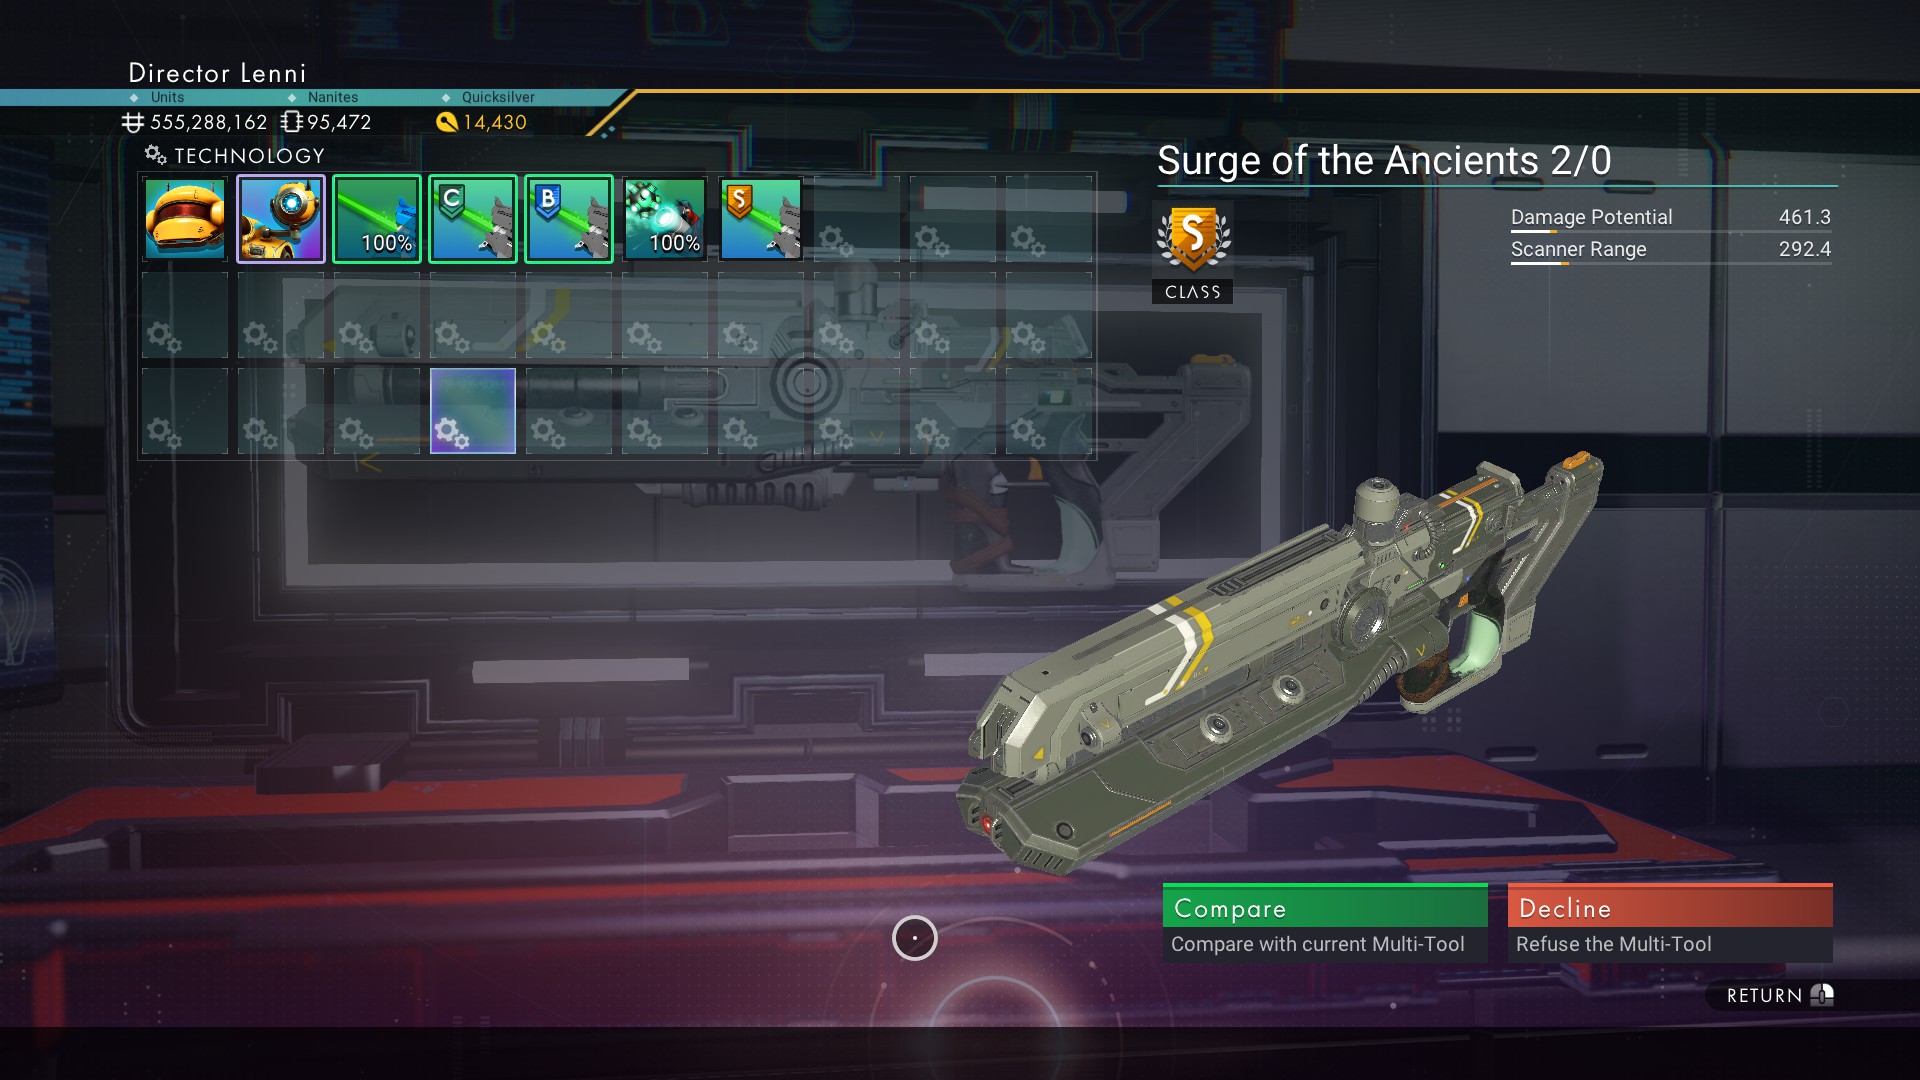
Task: Click the Surge of the Ancients title
Action: 1384,161
